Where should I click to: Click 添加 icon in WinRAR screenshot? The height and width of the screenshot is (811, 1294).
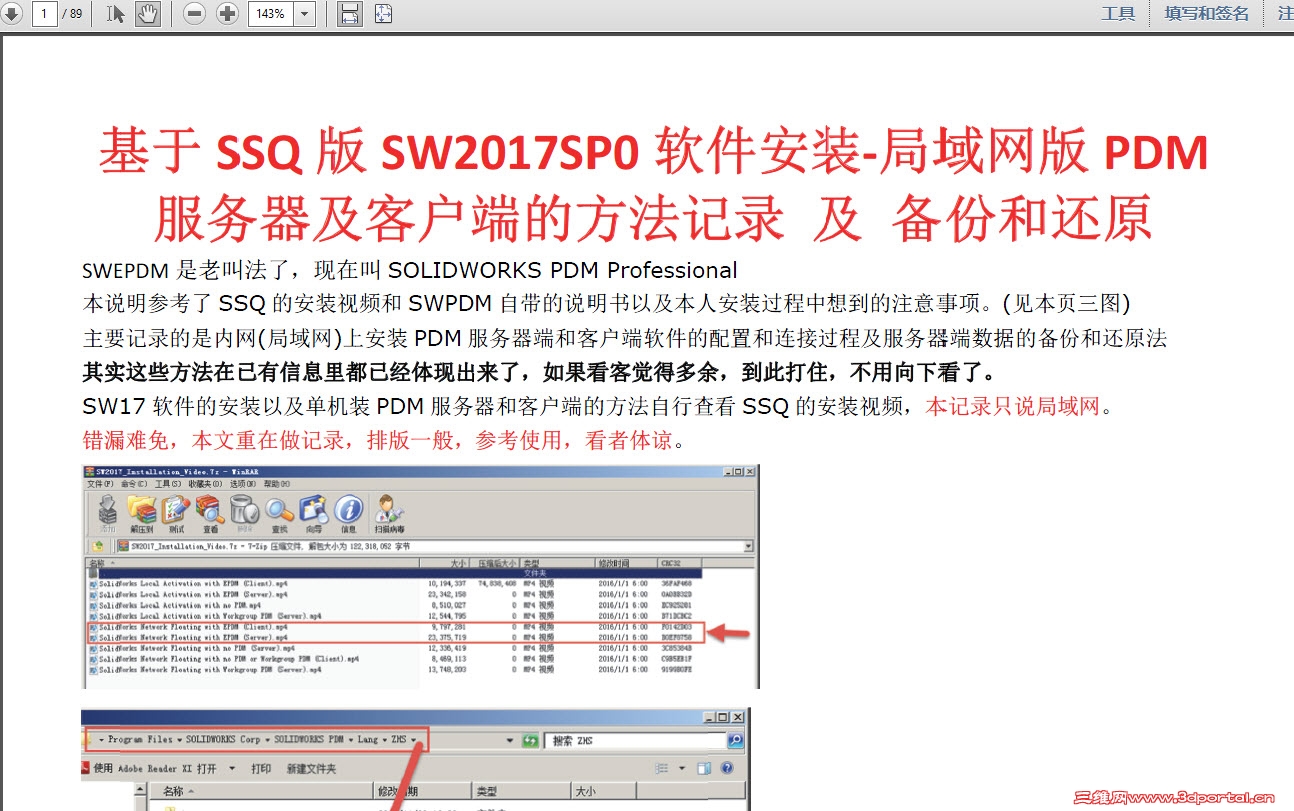tap(107, 514)
